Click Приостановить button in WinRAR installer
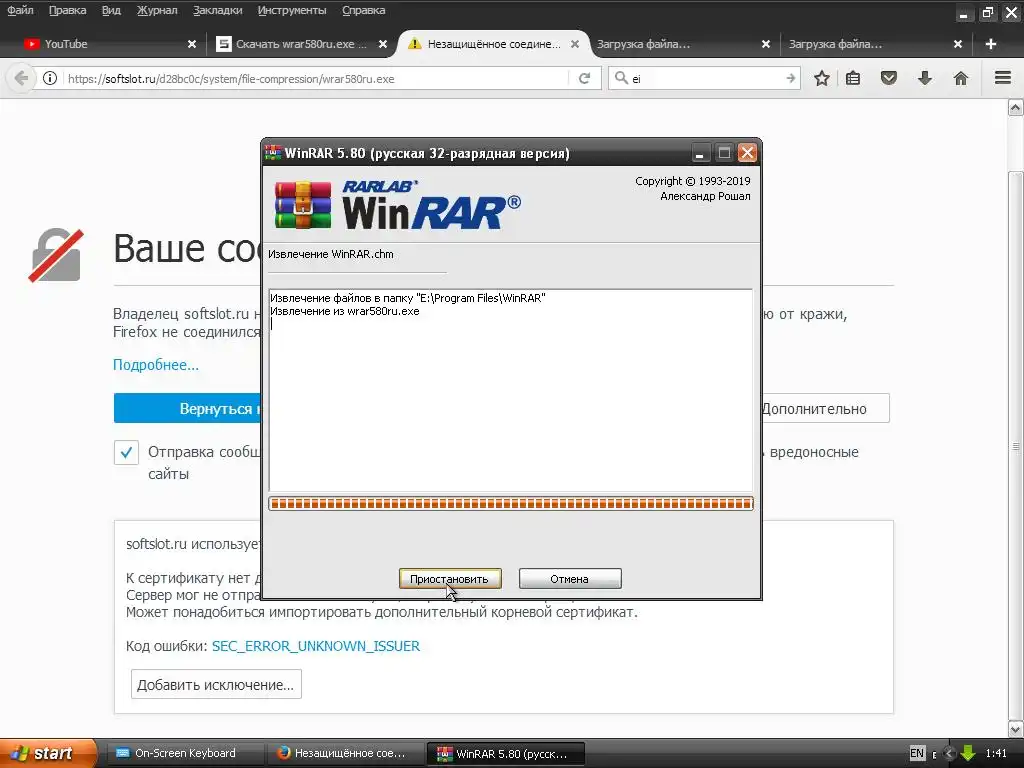 pos(450,579)
